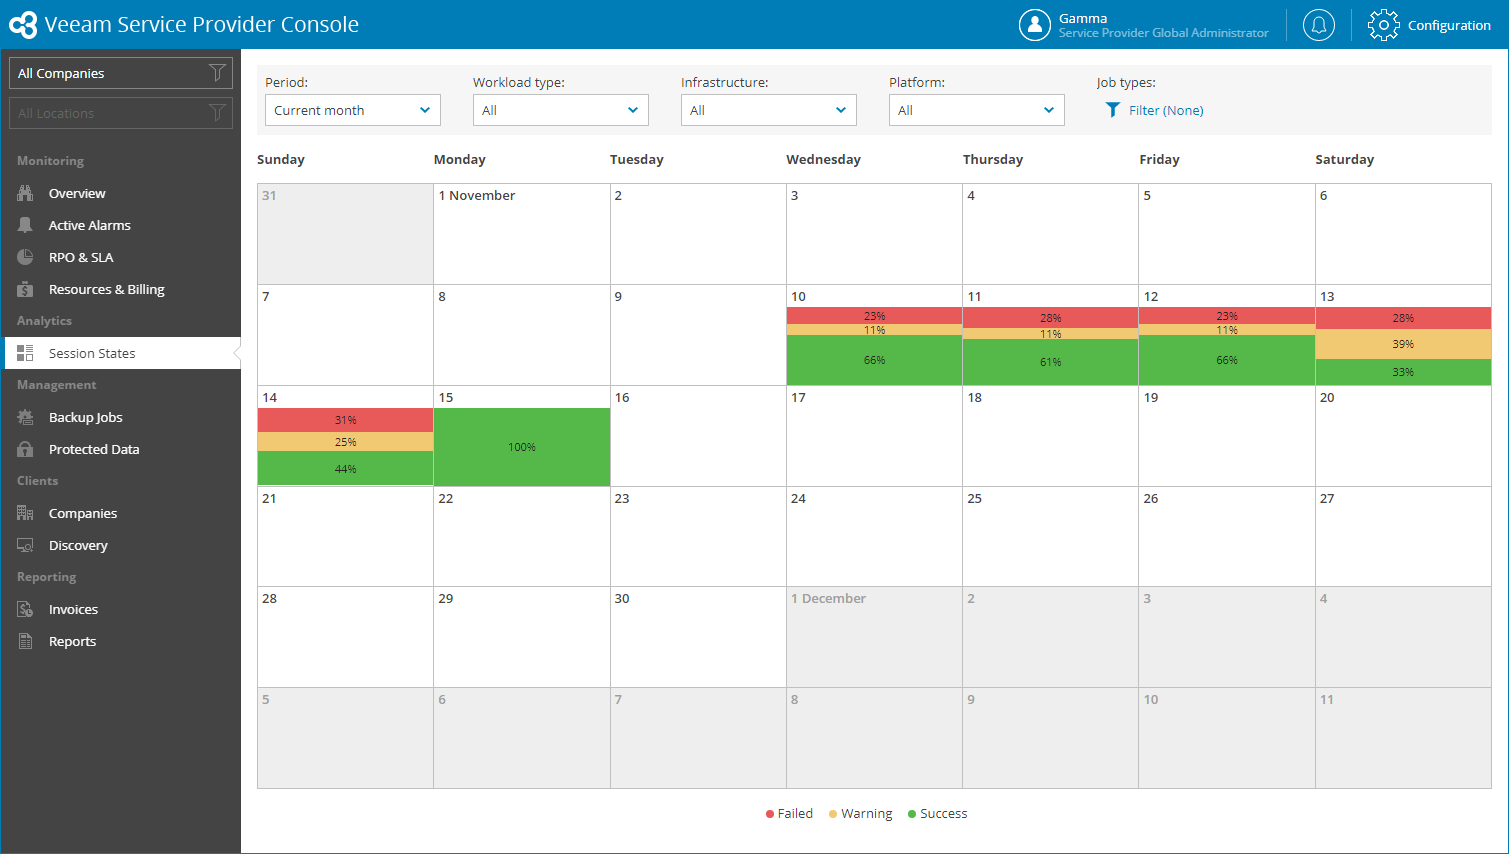Select the calendar cell for day 16

(698, 436)
